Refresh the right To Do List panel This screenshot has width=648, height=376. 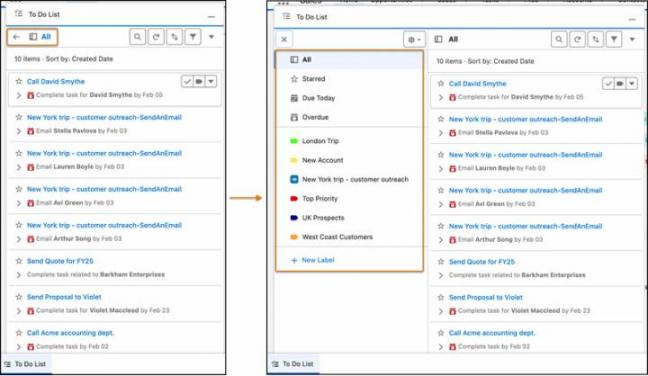577,39
